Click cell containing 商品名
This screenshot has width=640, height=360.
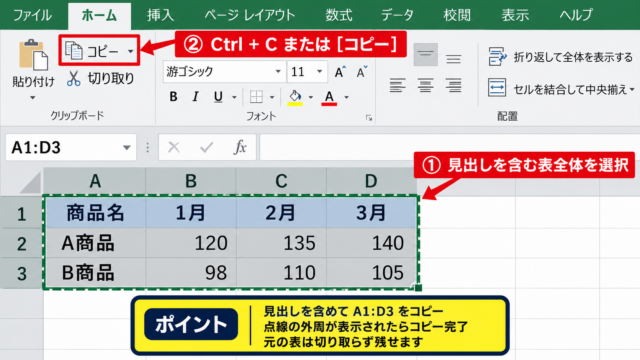coord(95,213)
